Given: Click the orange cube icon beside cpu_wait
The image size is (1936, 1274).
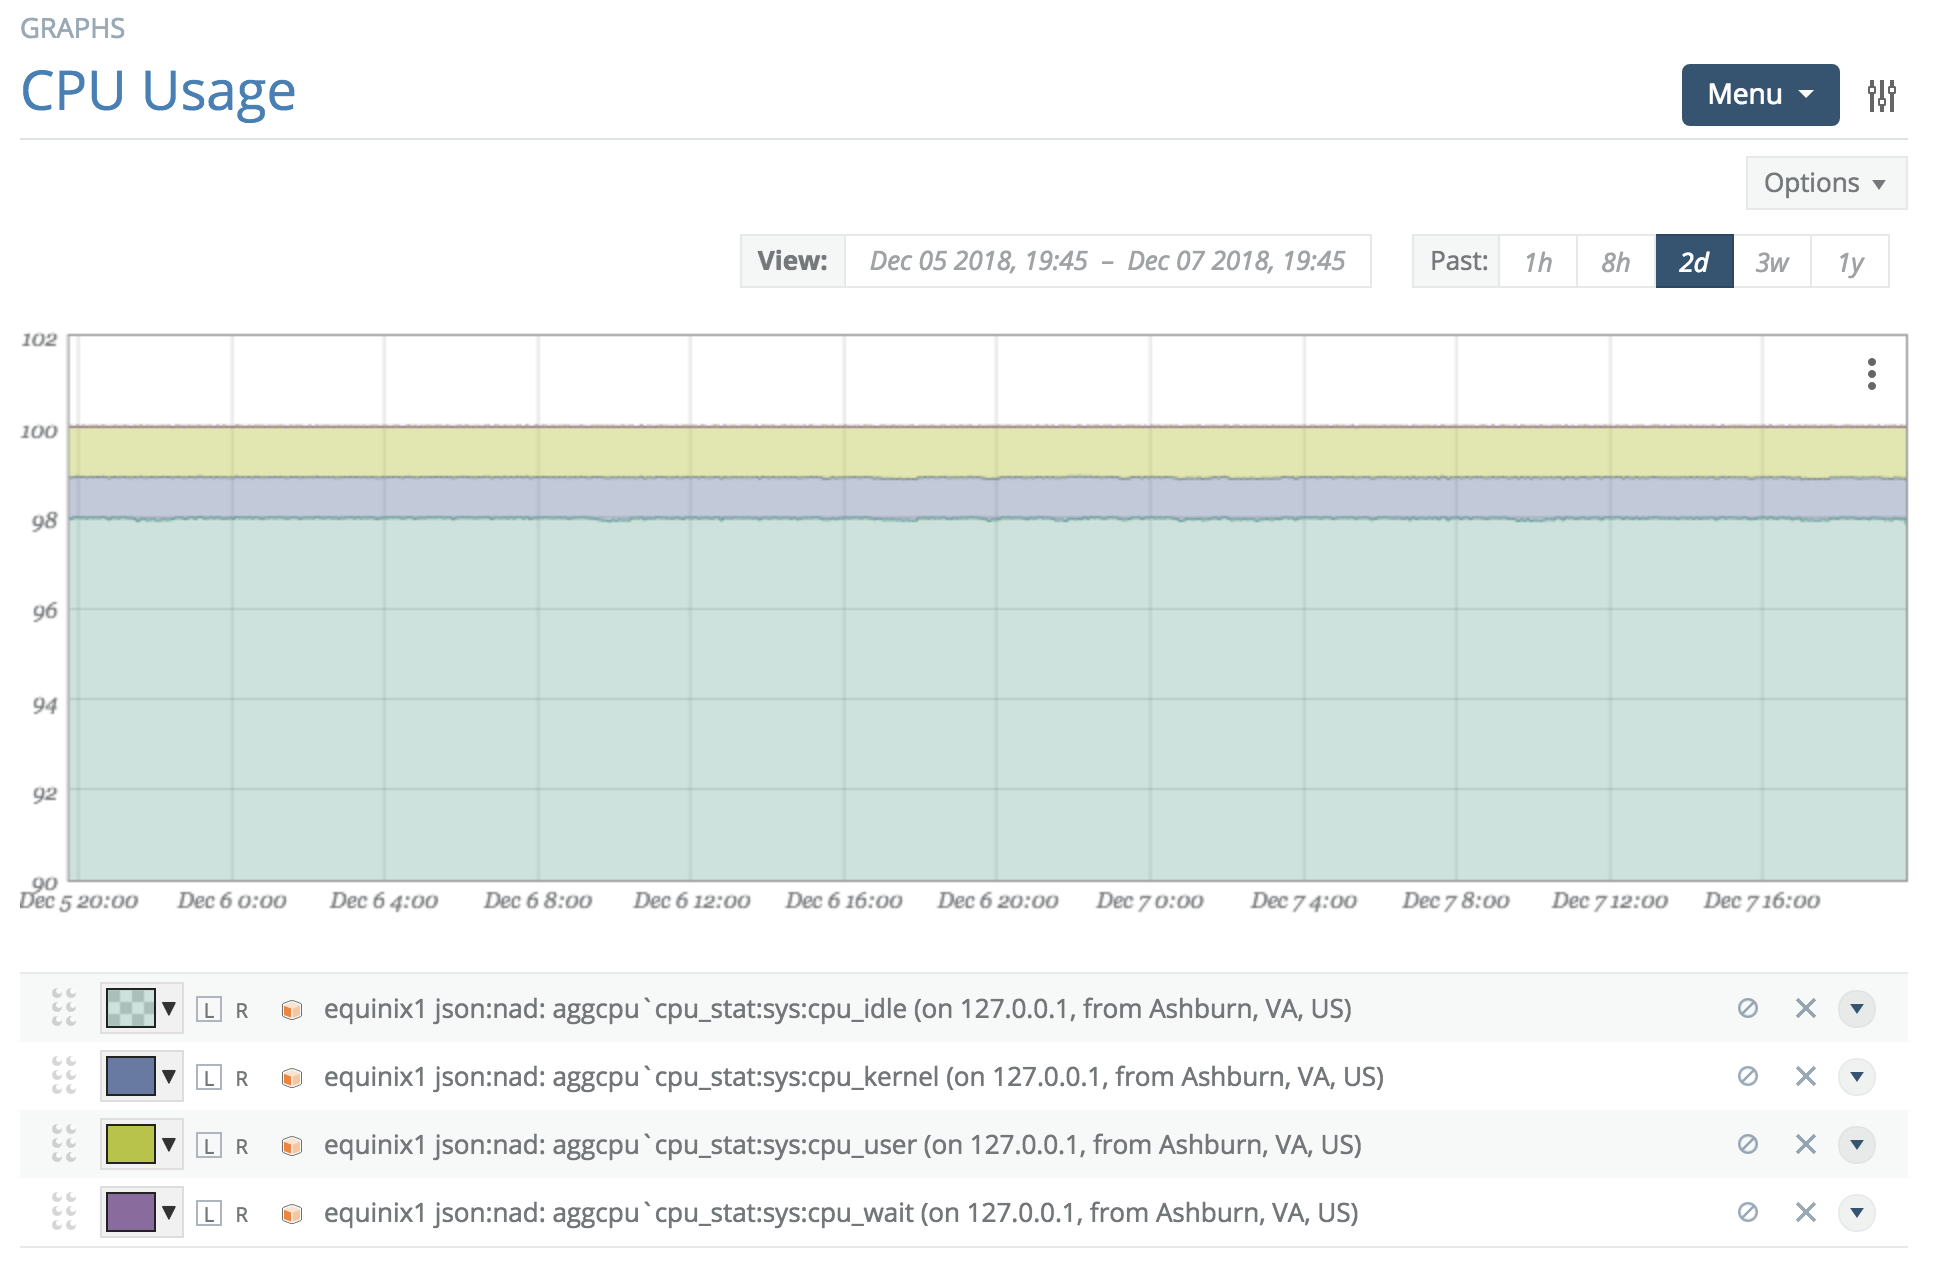Looking at the screenshot, I should coord(293,1212).
